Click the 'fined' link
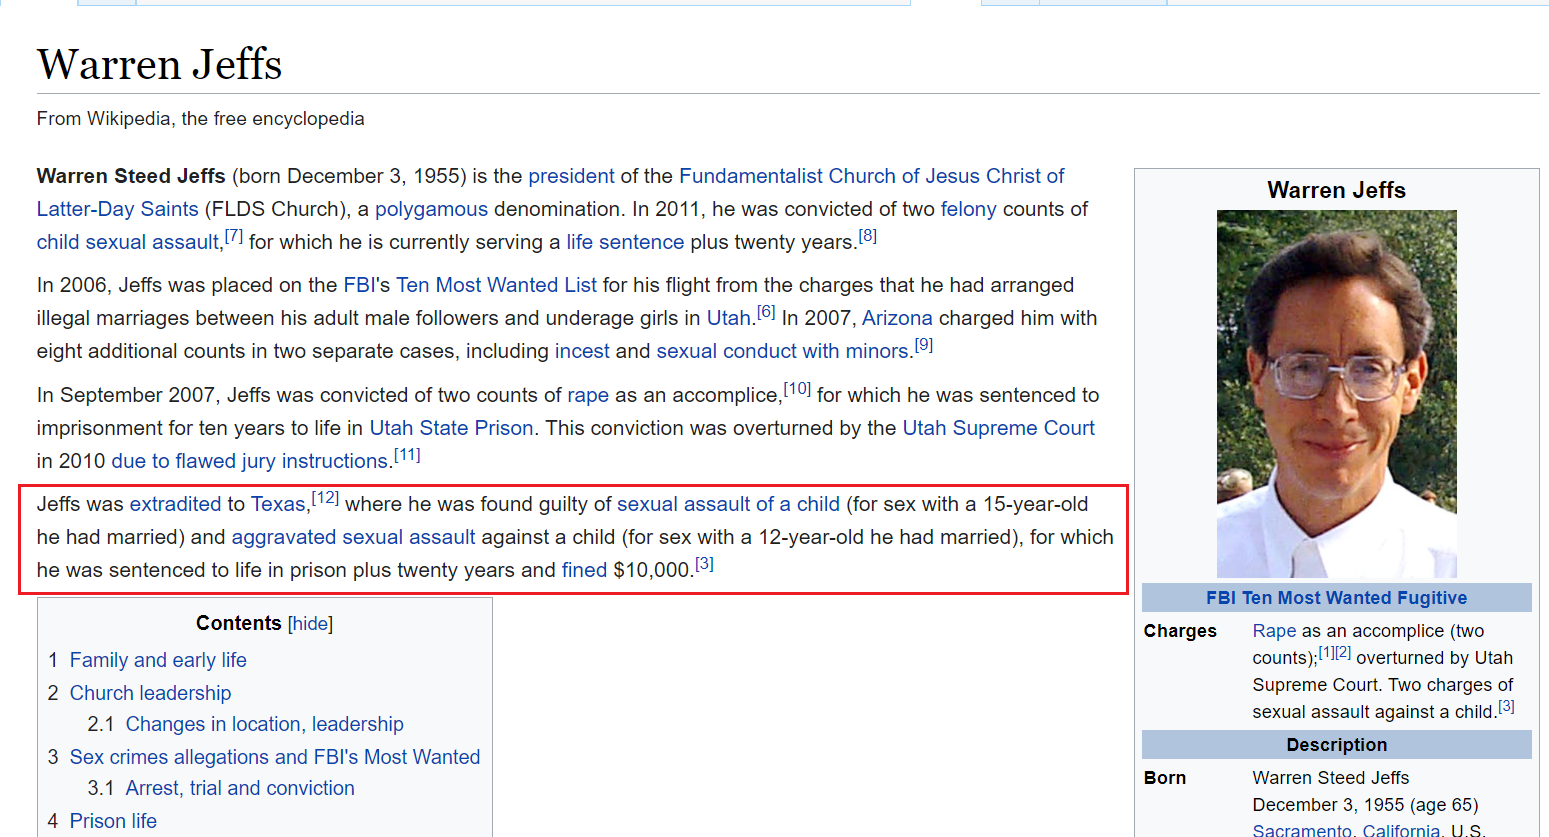This screenshot has width=1549, height=837. pyautogui.click(x=584, y=570)
